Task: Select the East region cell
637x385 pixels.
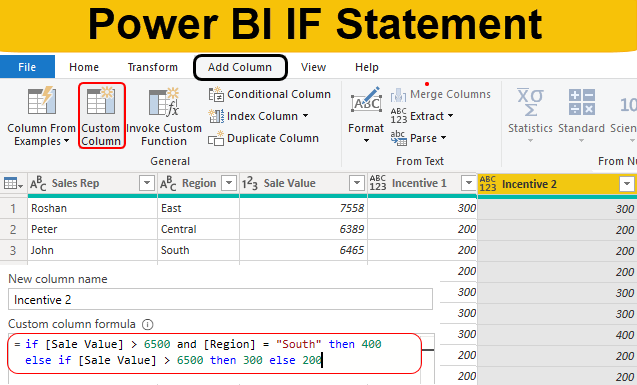Action: coord(198,208)
